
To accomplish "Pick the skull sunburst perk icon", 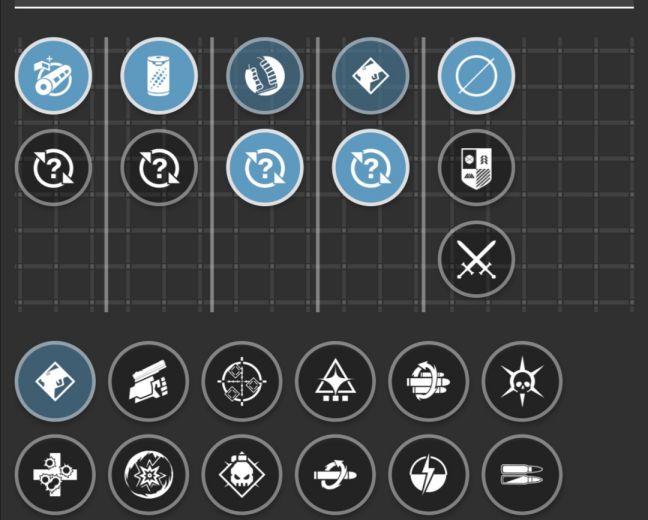I will pyautogui.click(x=522, y=381).
